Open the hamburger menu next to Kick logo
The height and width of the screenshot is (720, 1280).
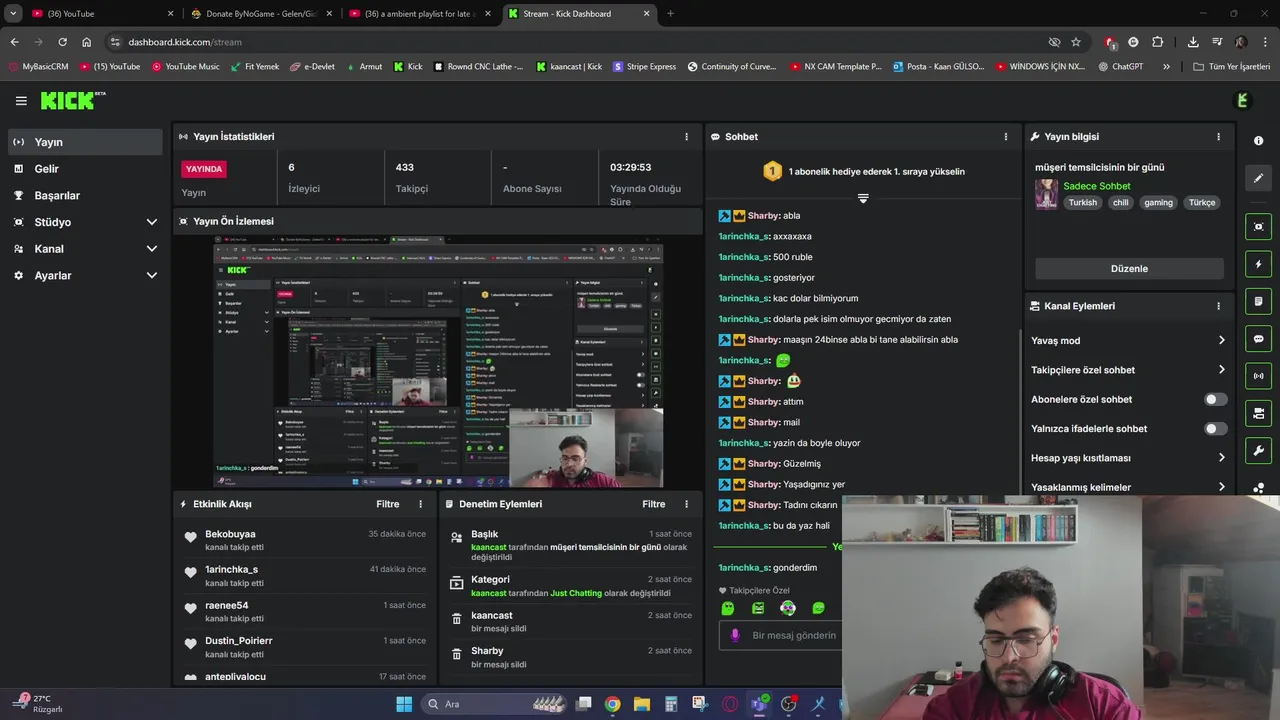(21, 100)
